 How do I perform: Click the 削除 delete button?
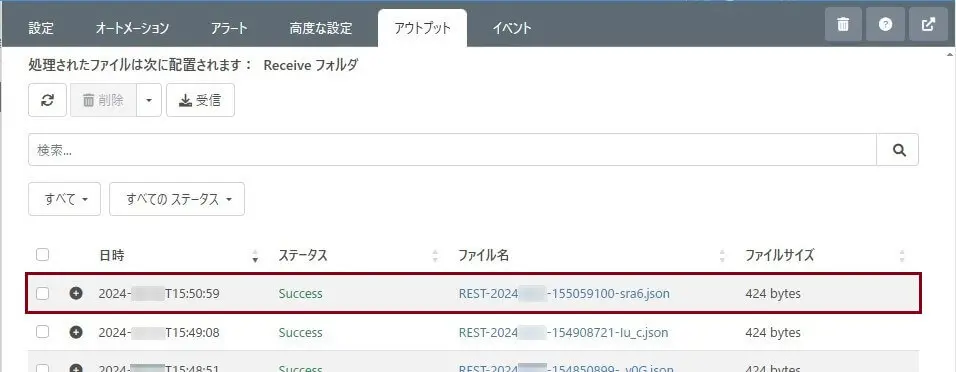click(x=103, y=100)
